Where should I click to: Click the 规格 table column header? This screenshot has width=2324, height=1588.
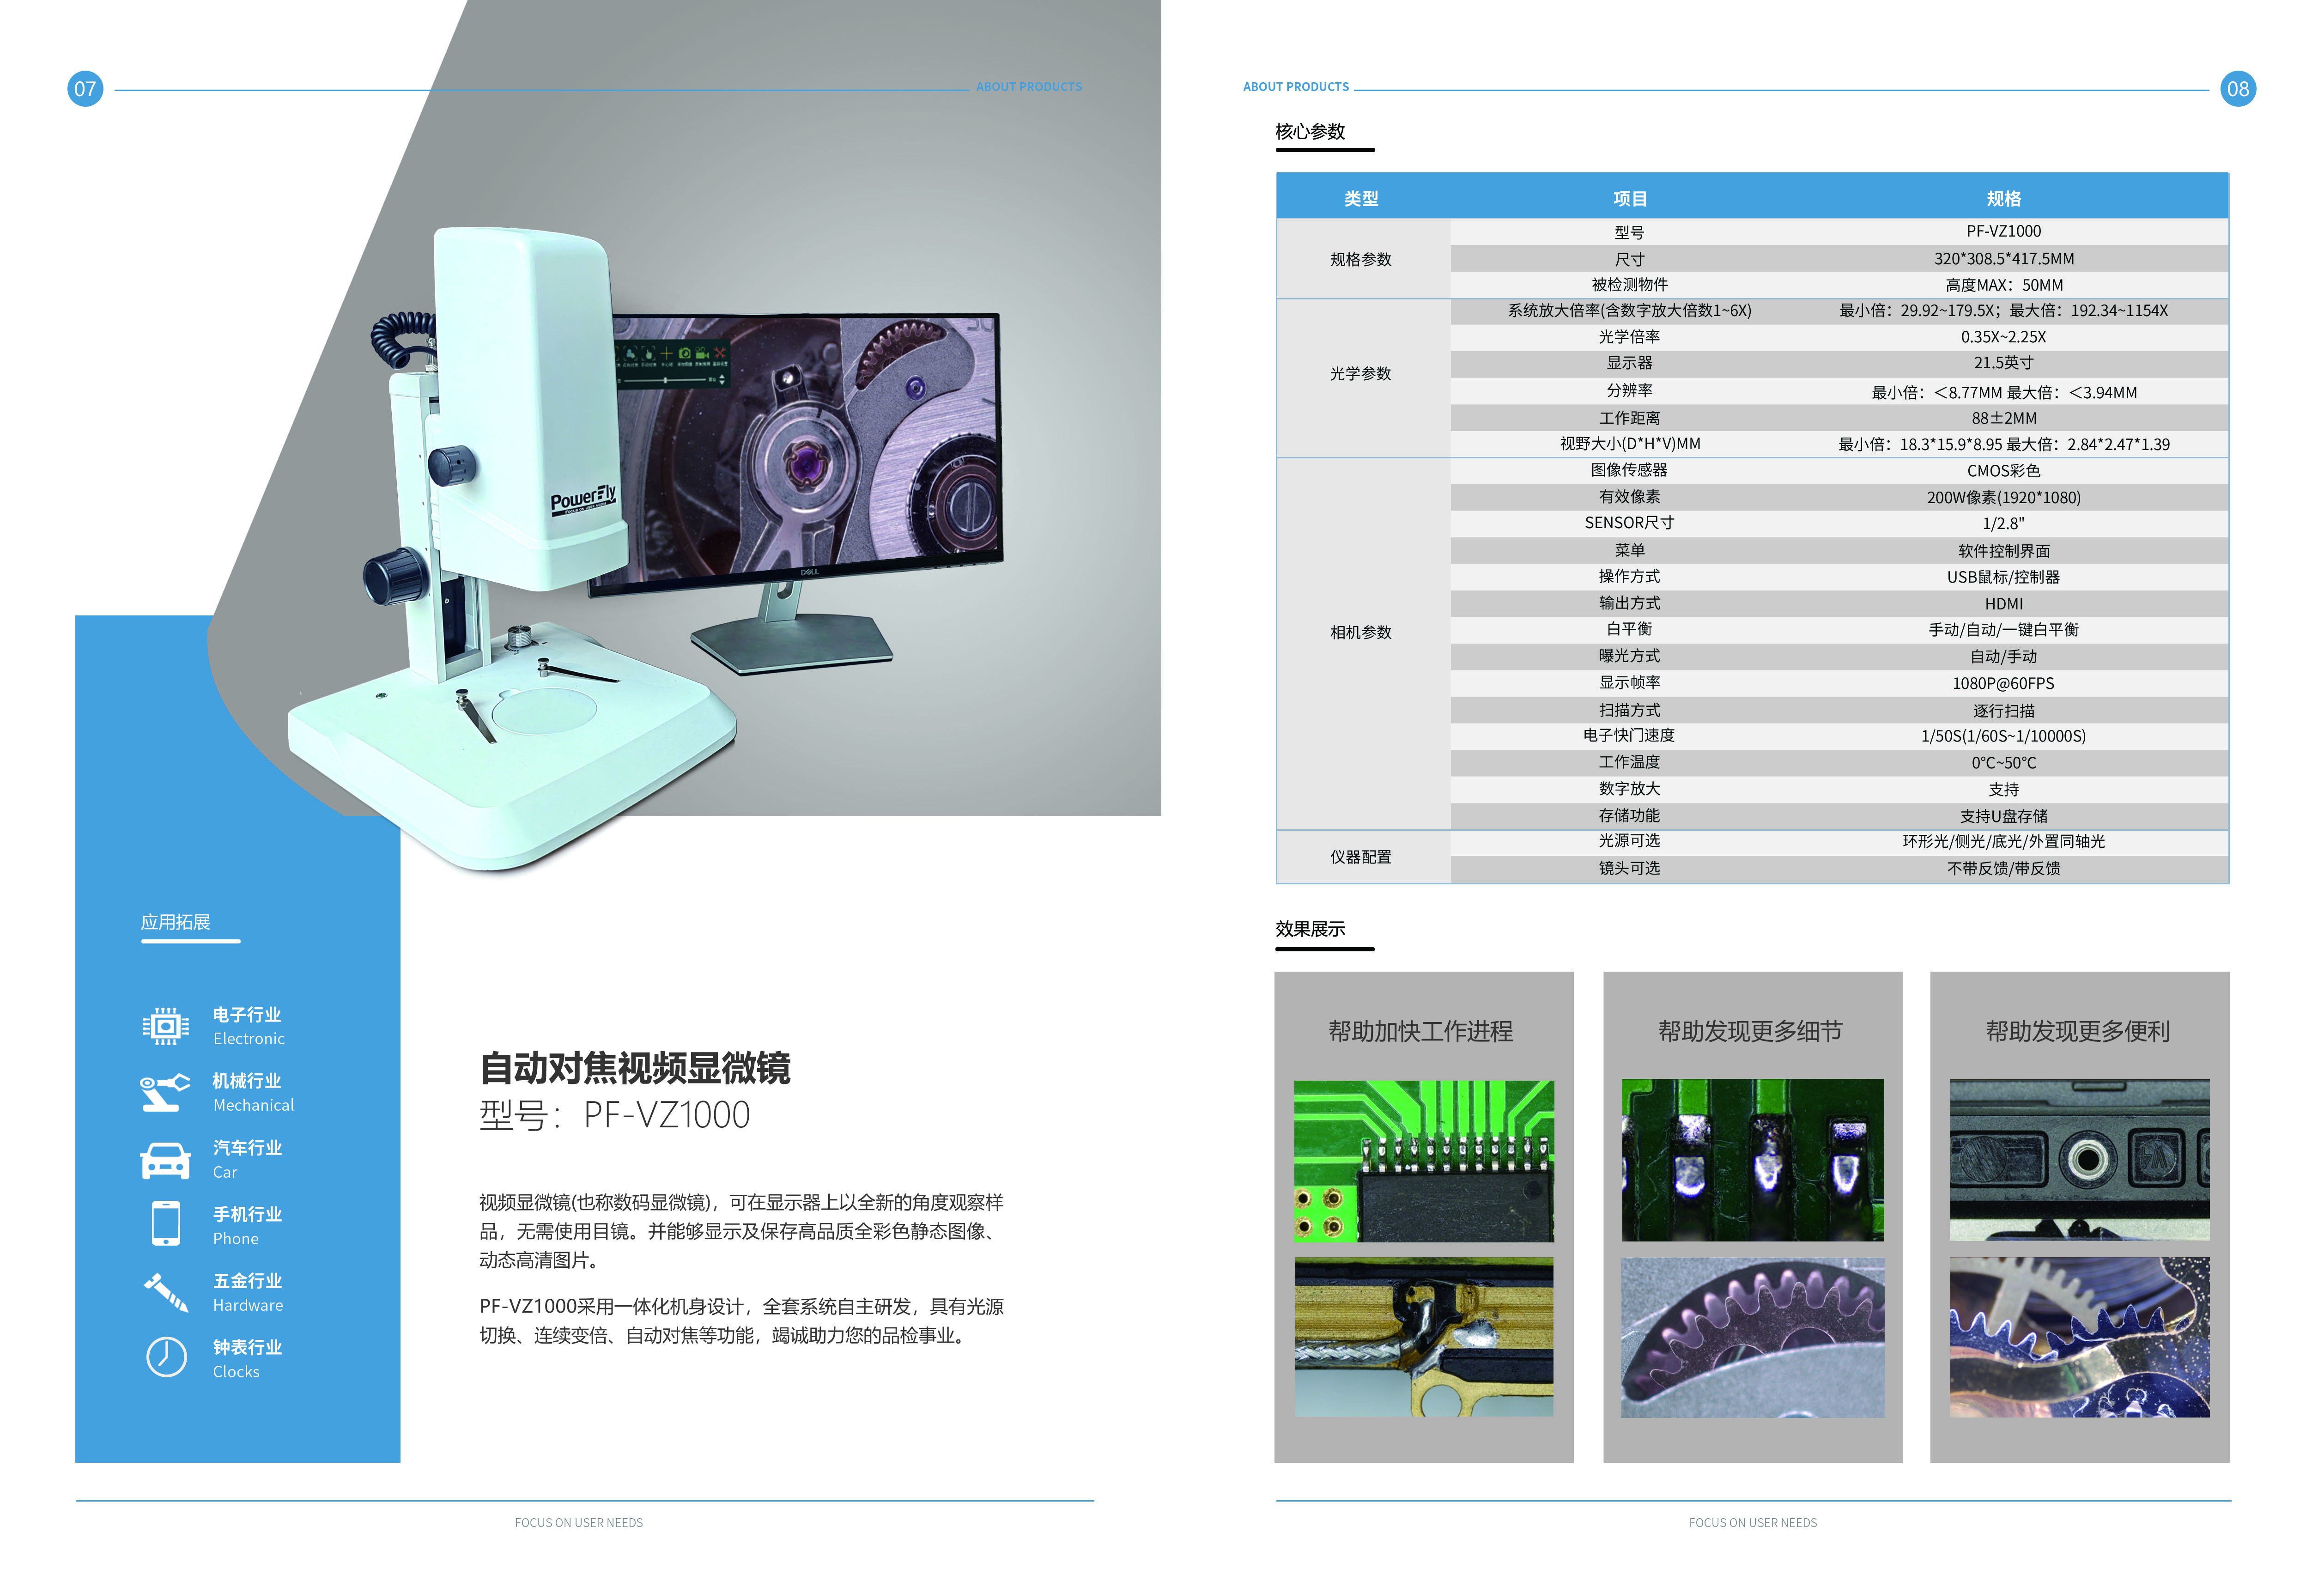click(x=2003, y=199)
